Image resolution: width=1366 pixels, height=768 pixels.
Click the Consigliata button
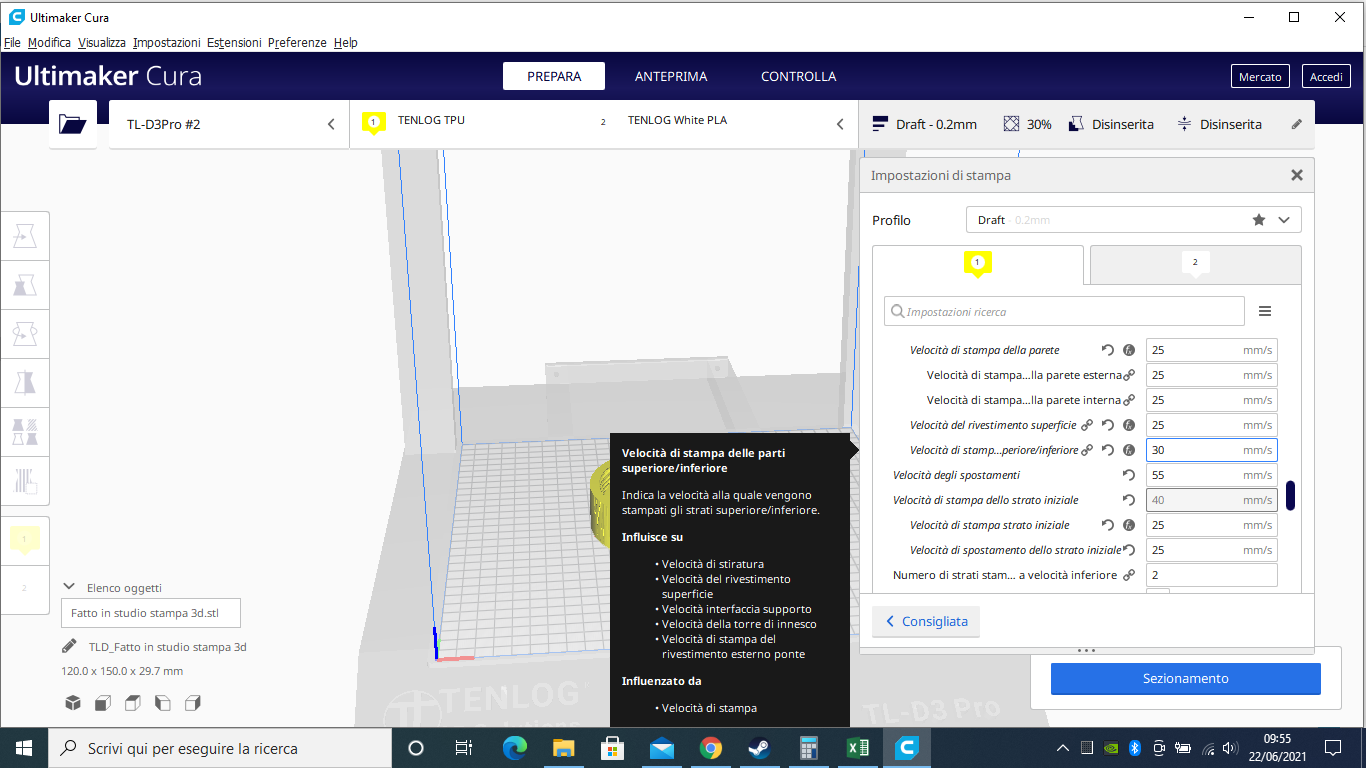[926, 621]
